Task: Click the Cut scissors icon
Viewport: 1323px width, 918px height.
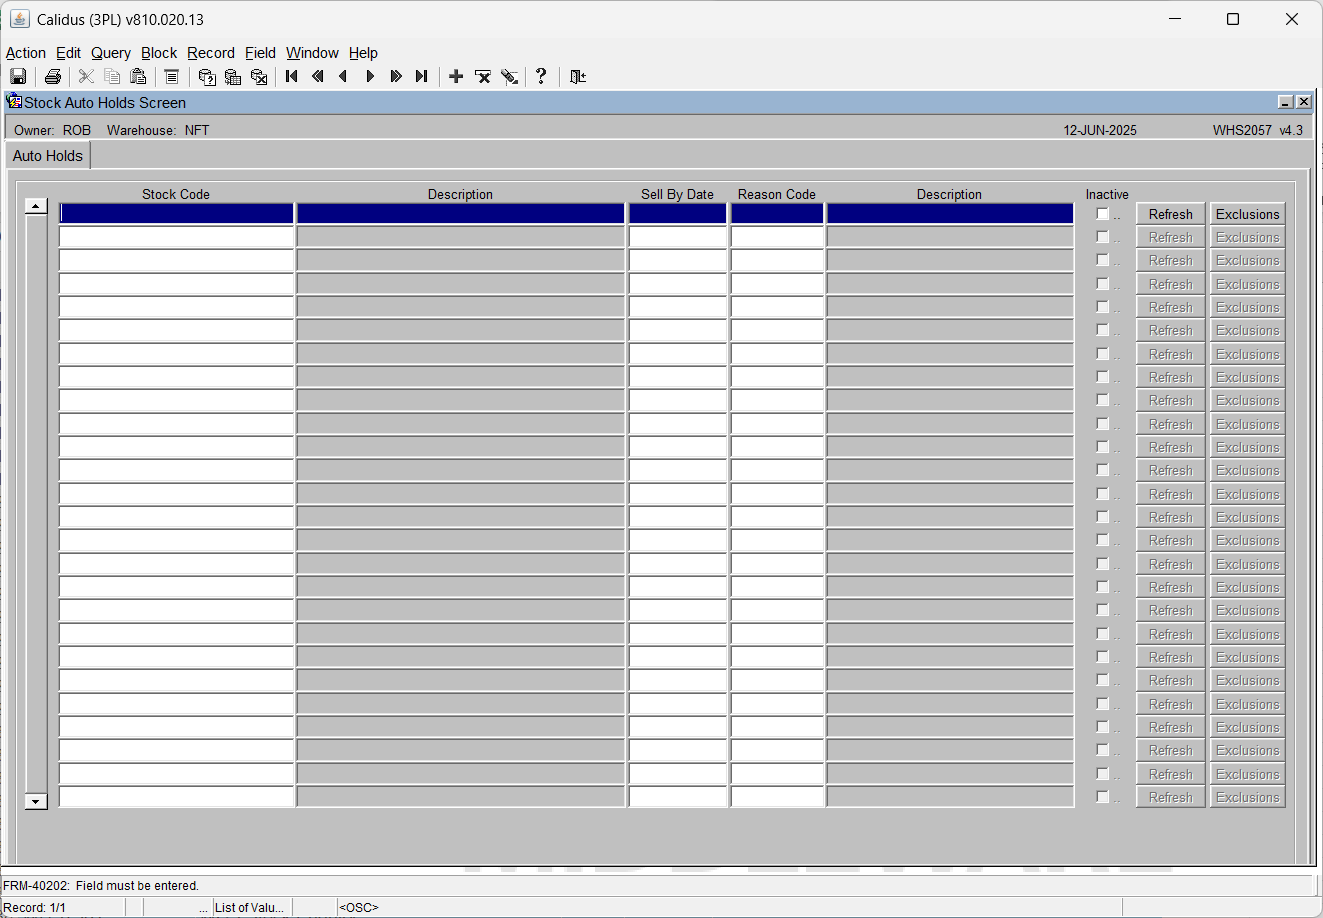Action: click(x=87, y=76)
